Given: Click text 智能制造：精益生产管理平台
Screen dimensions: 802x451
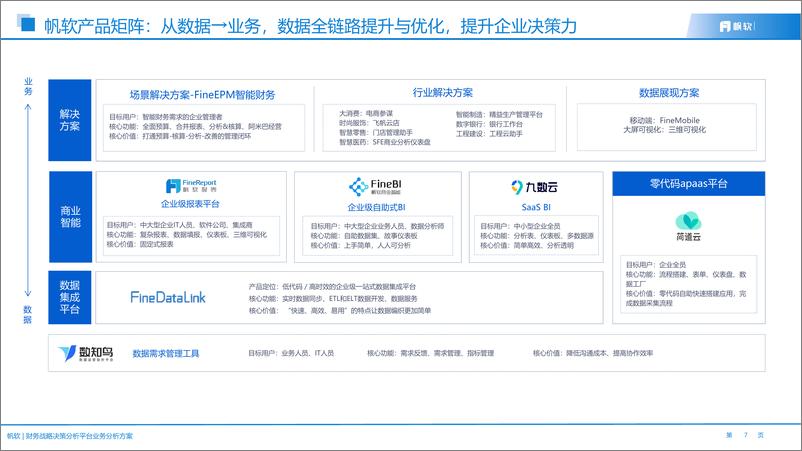Looking at the screenshot, I should 499,115.
